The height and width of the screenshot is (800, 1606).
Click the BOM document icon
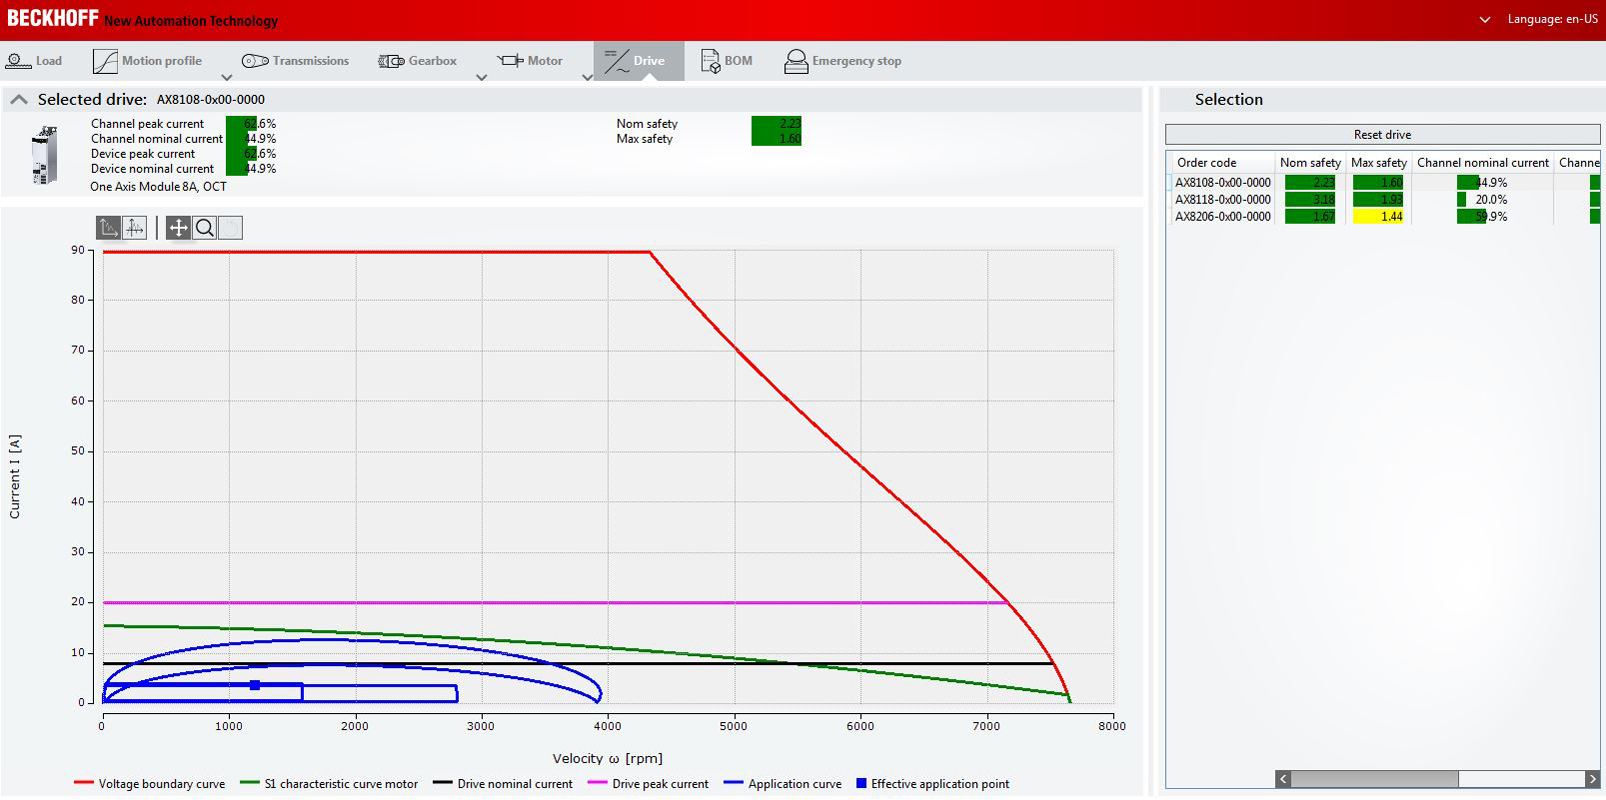[710, 61]
